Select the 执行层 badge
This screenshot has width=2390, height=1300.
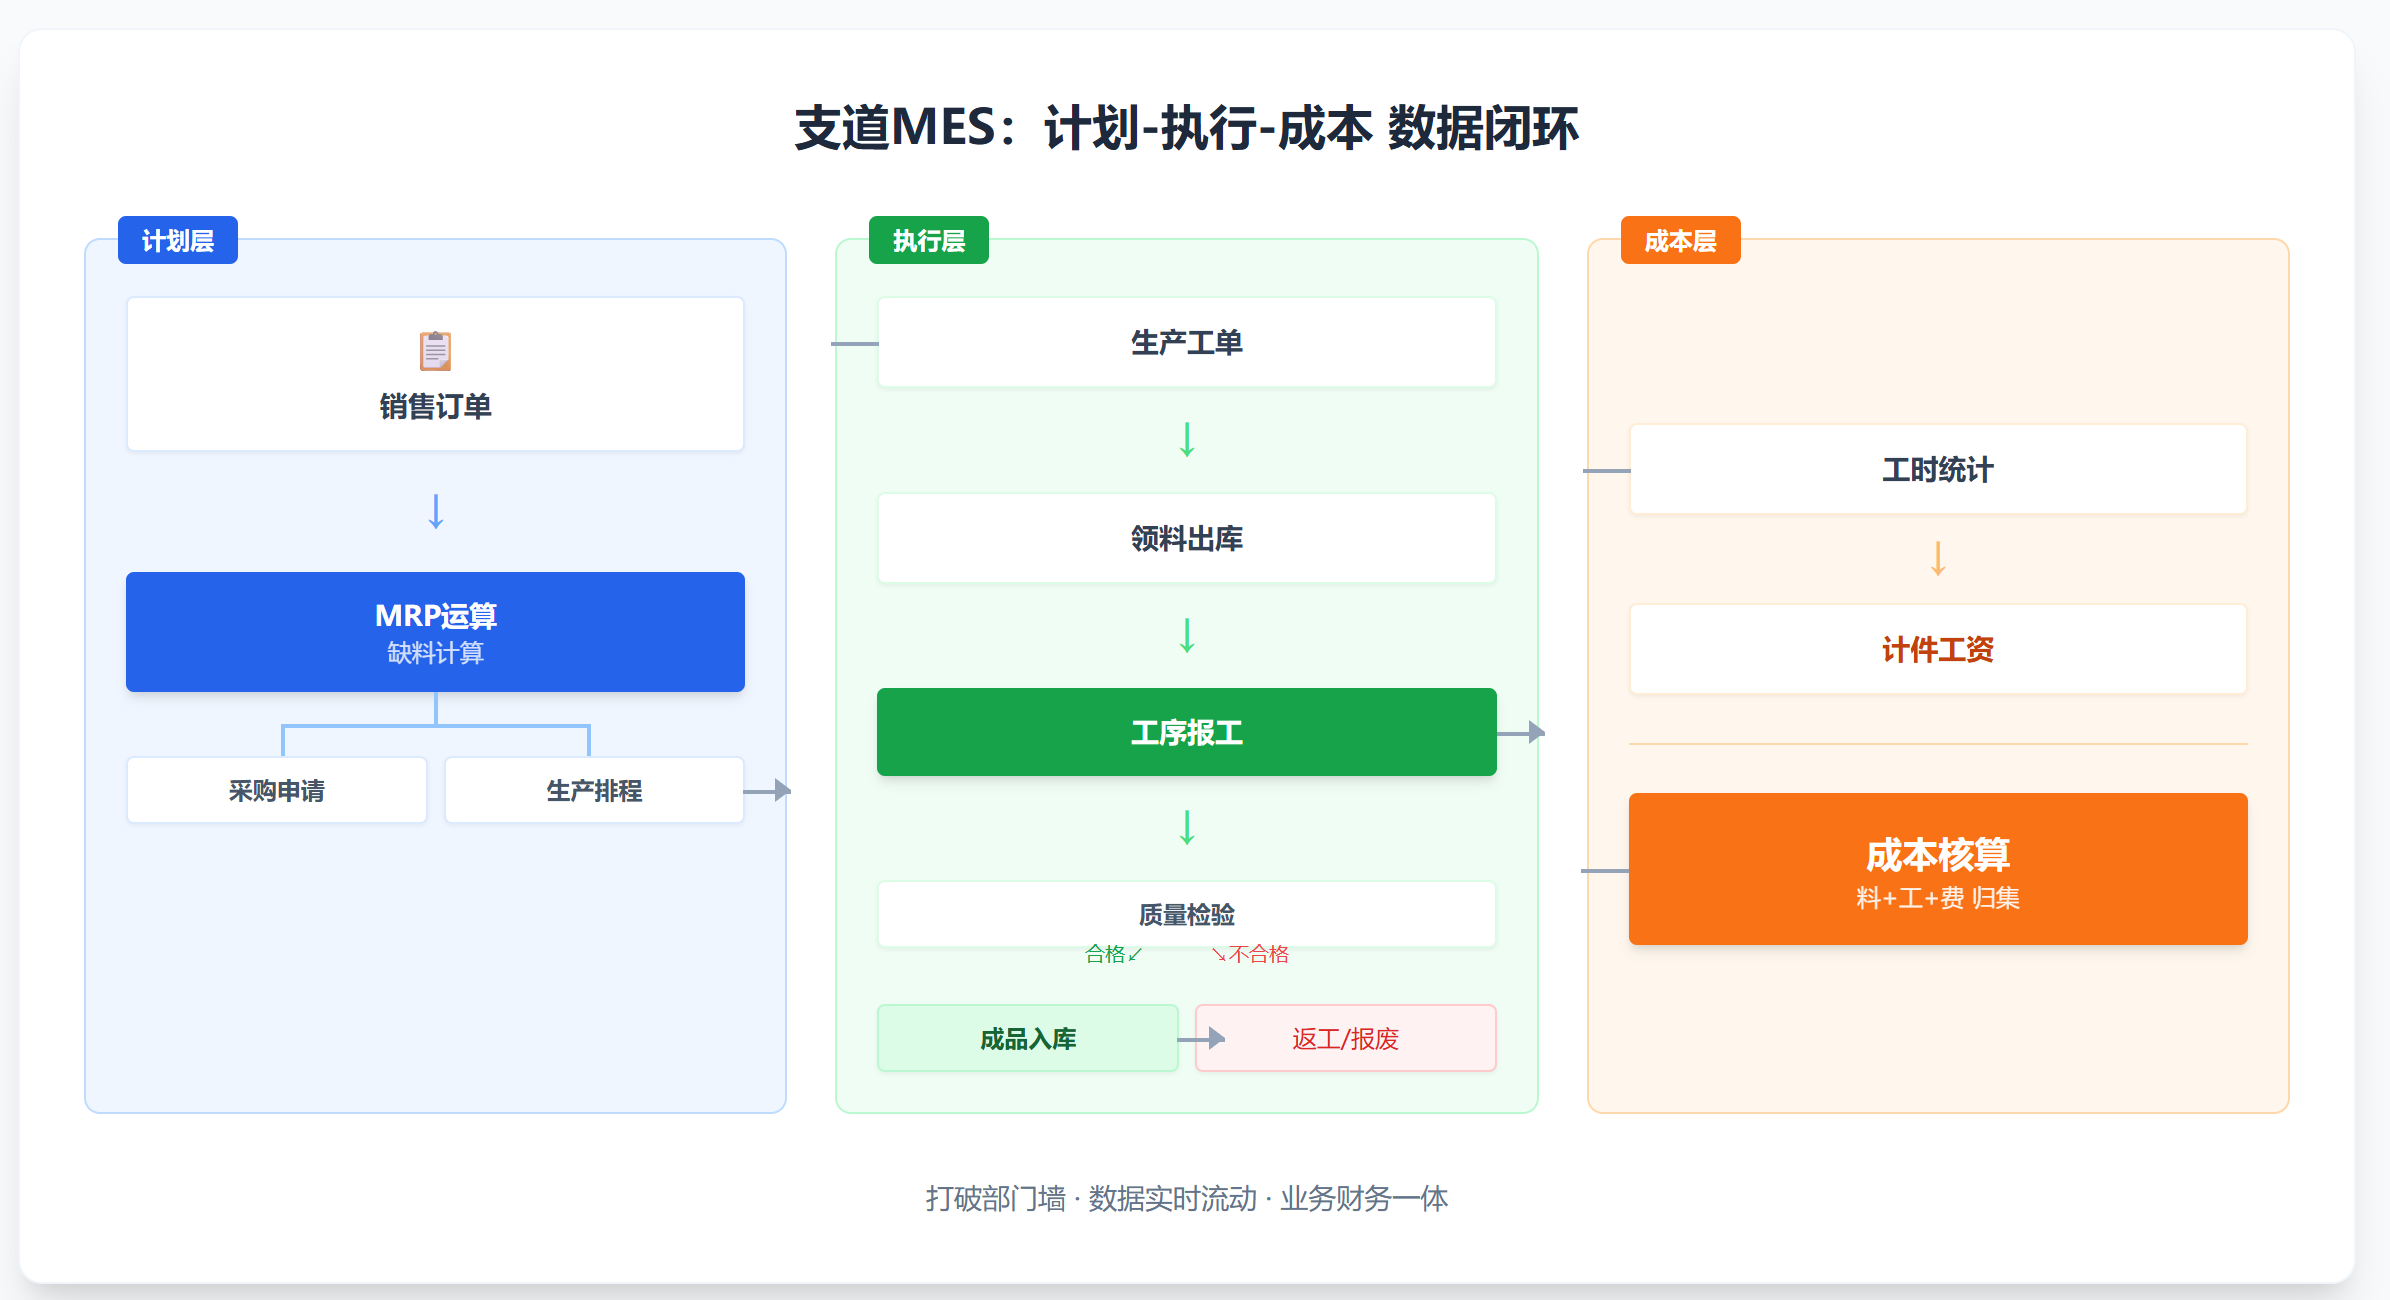pos(928,240)
